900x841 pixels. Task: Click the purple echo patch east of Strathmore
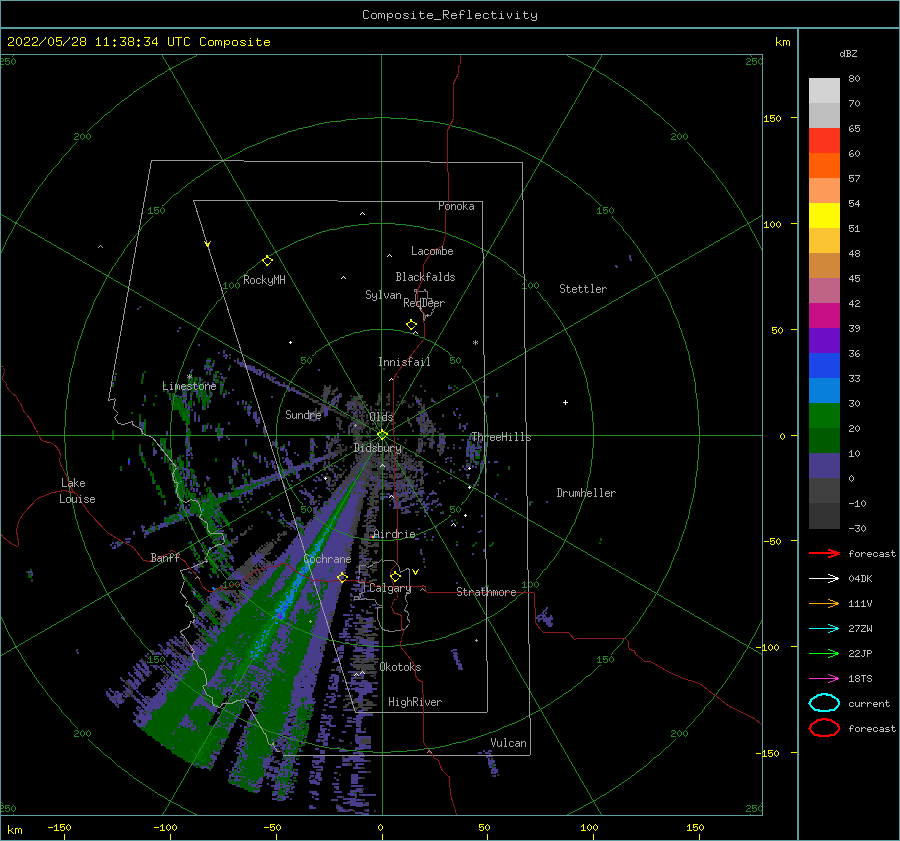tap(544, 618)
